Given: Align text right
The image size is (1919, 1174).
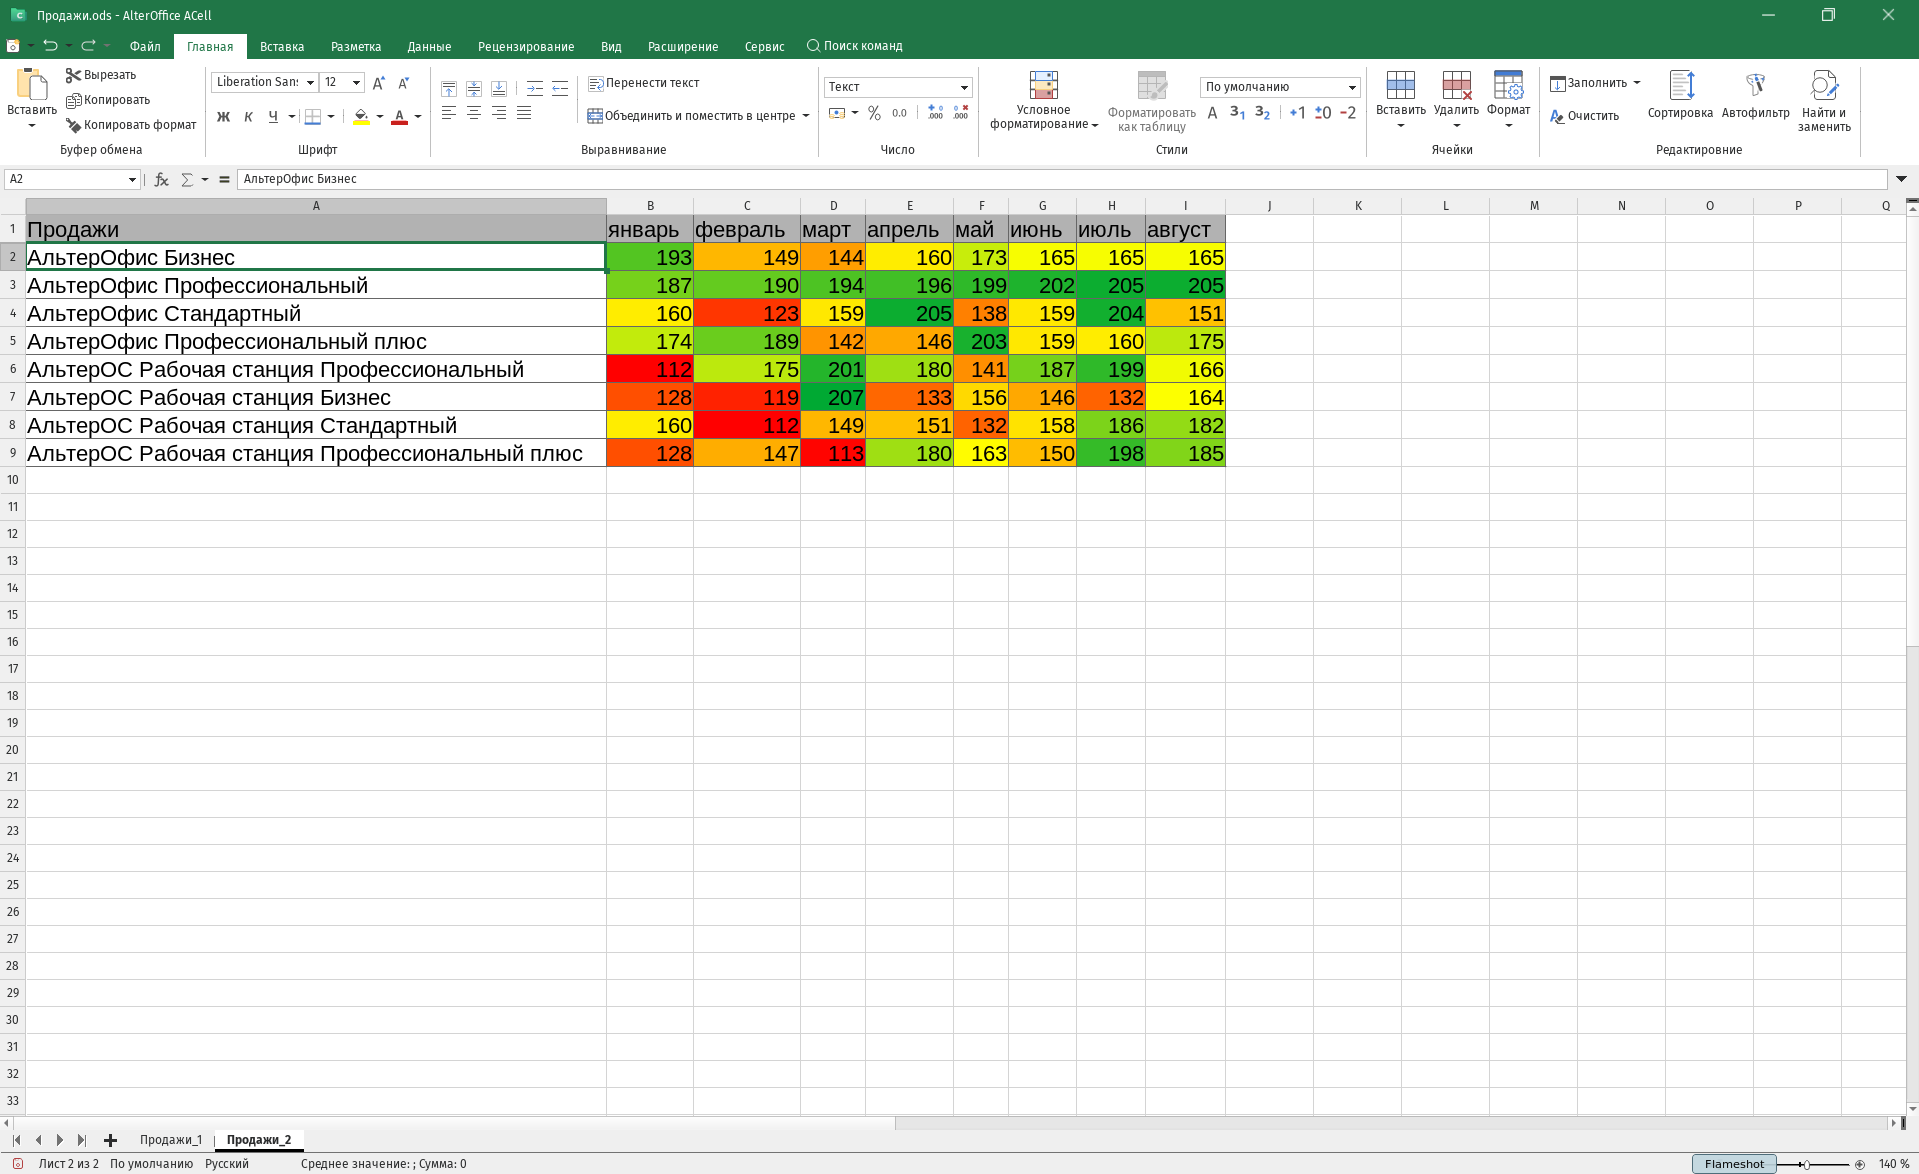Looking at the screenshot, I should point(499,113).
